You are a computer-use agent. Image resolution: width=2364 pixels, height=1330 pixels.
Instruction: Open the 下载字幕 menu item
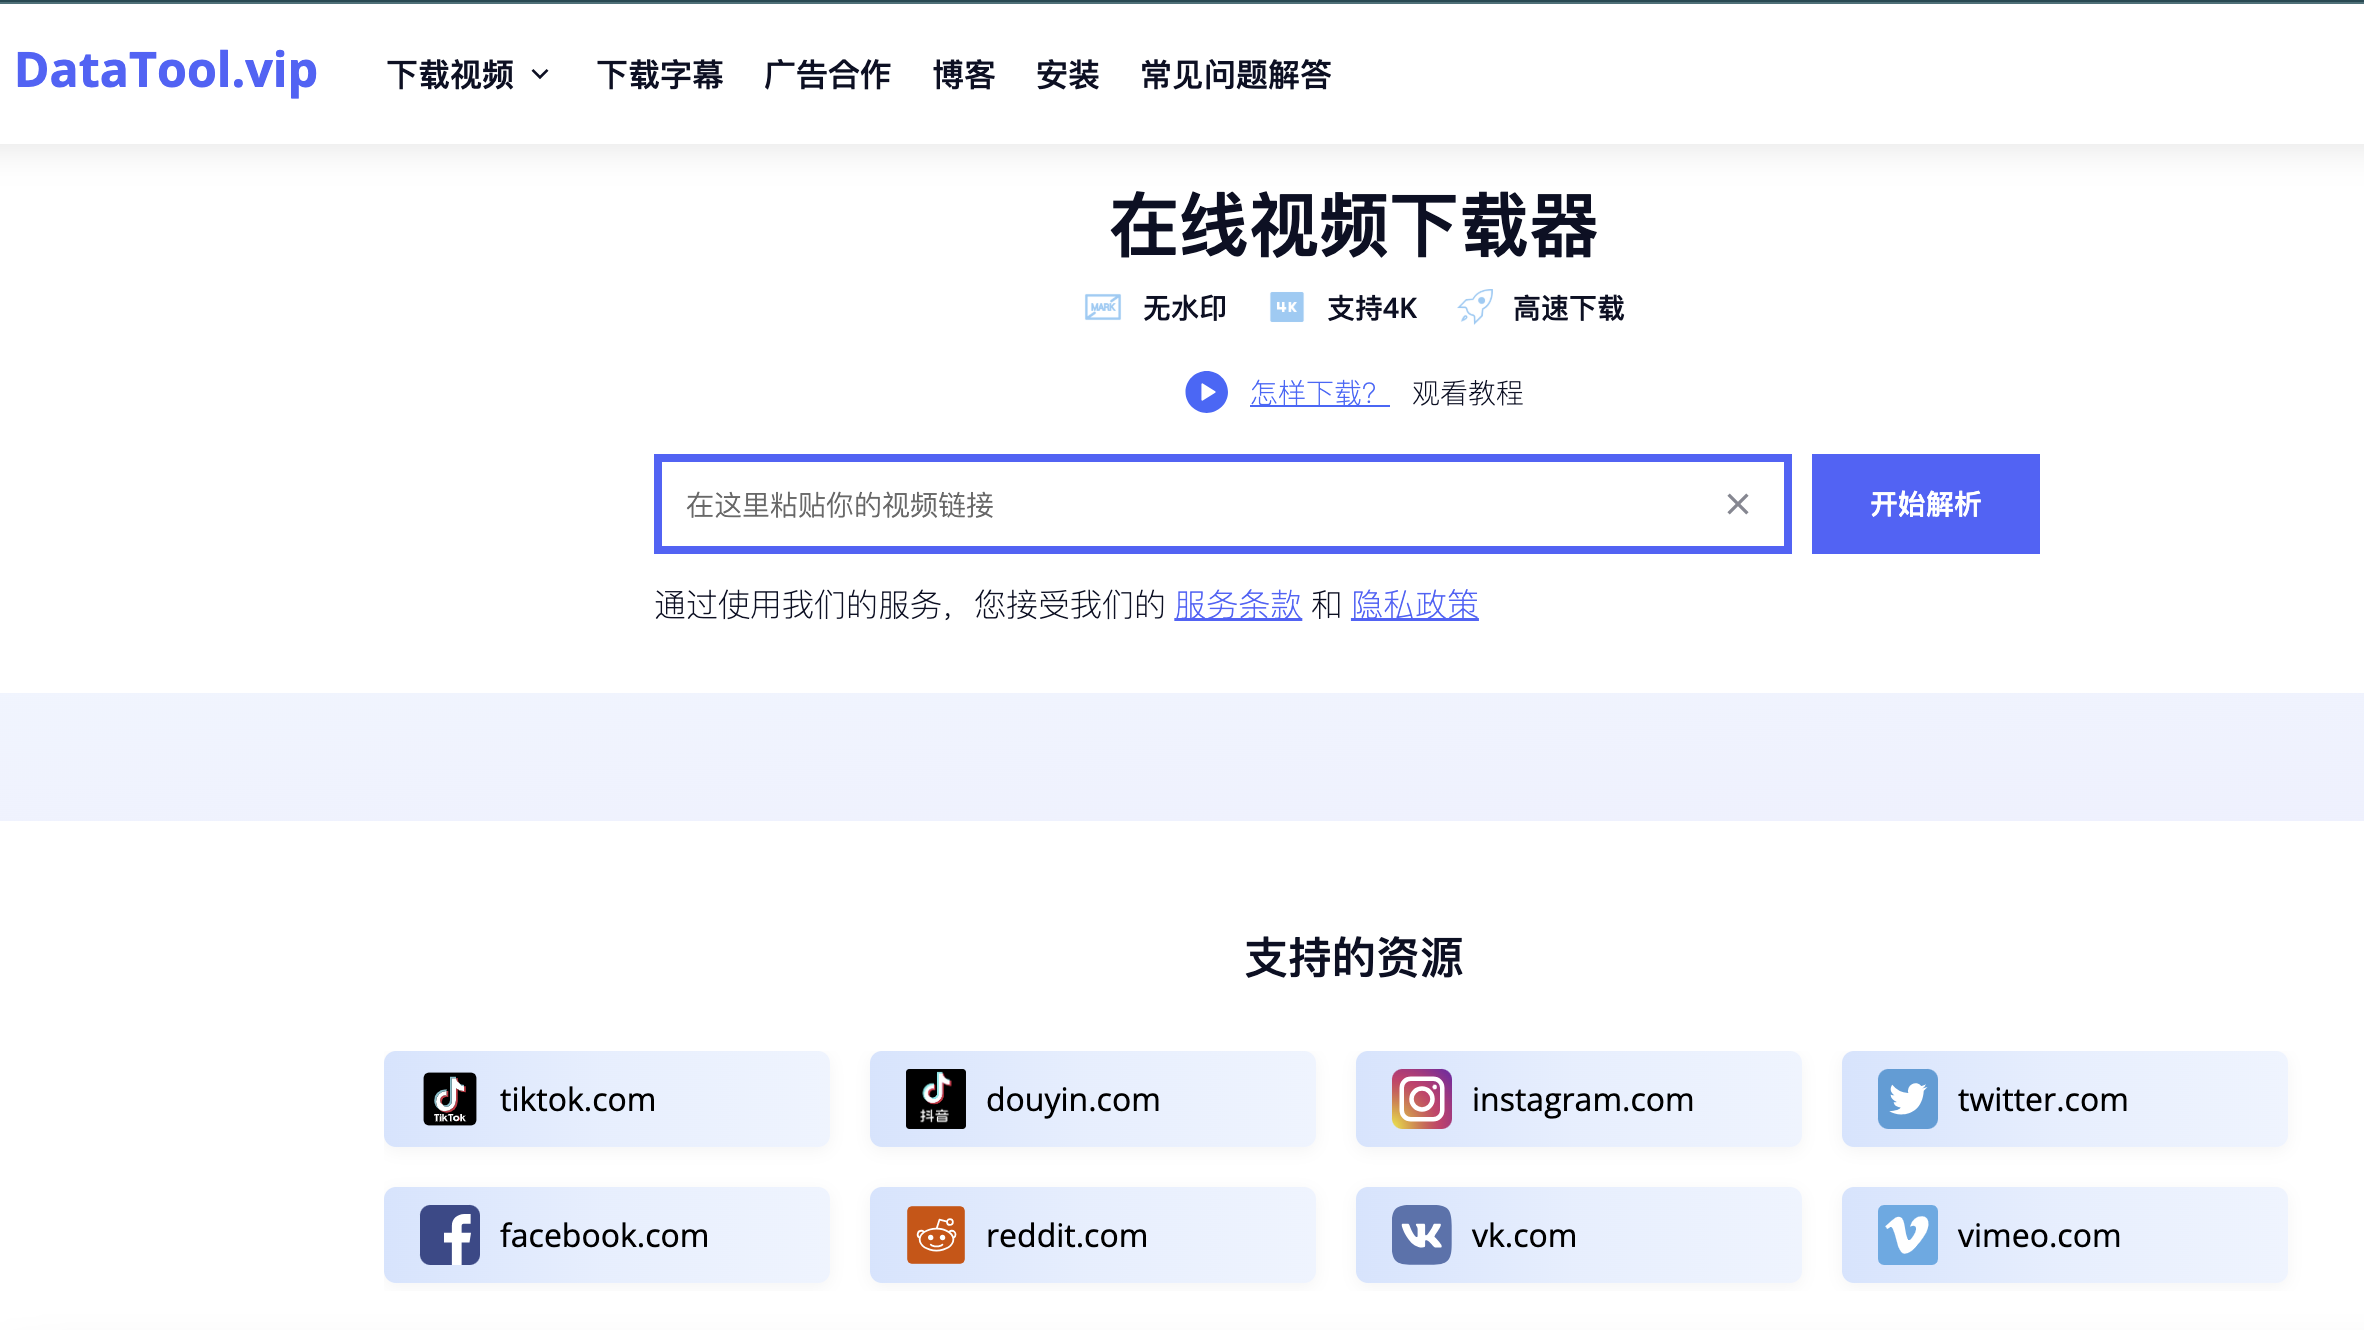(659, 75)
